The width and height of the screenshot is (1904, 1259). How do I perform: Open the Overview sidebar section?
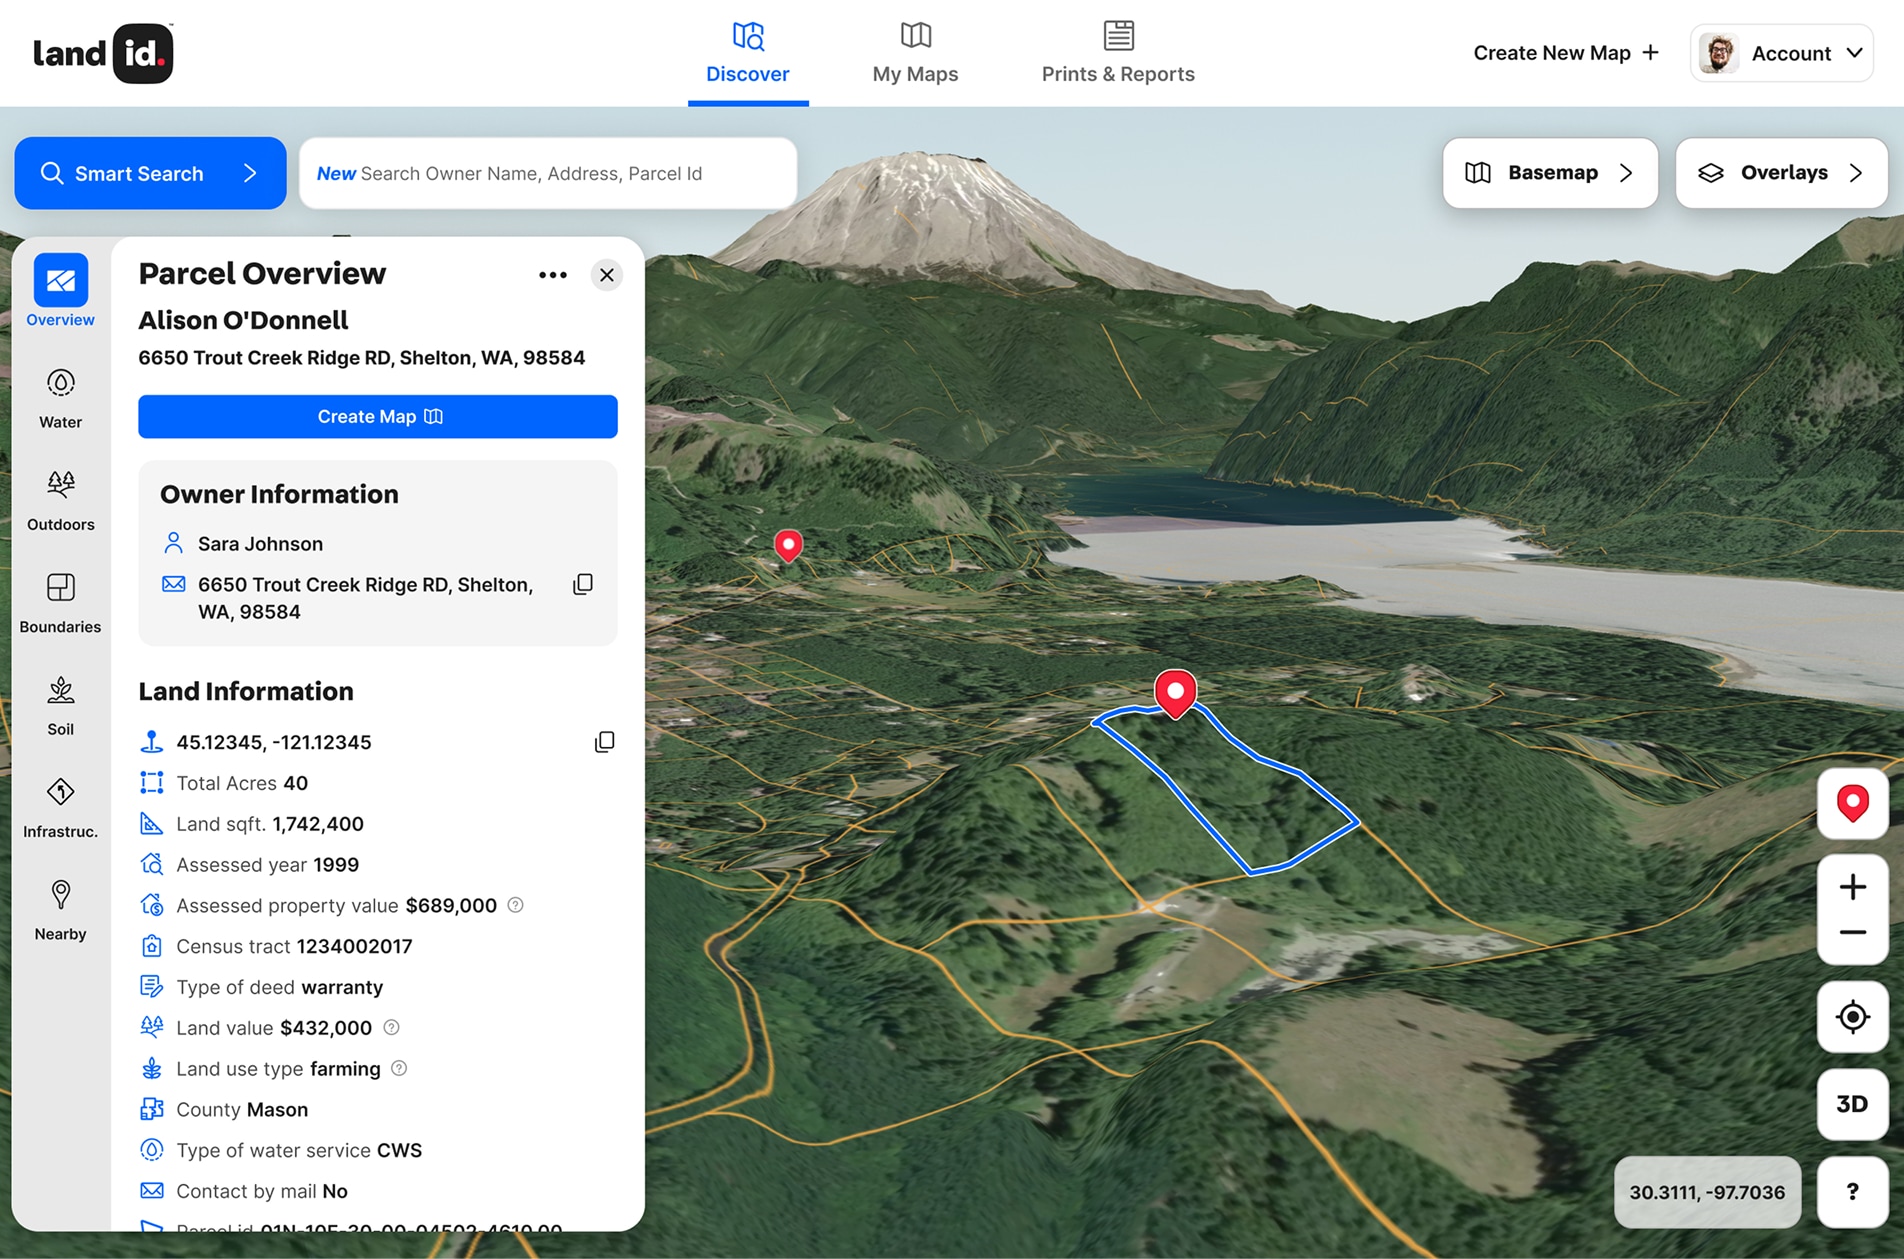click(60, 291)
